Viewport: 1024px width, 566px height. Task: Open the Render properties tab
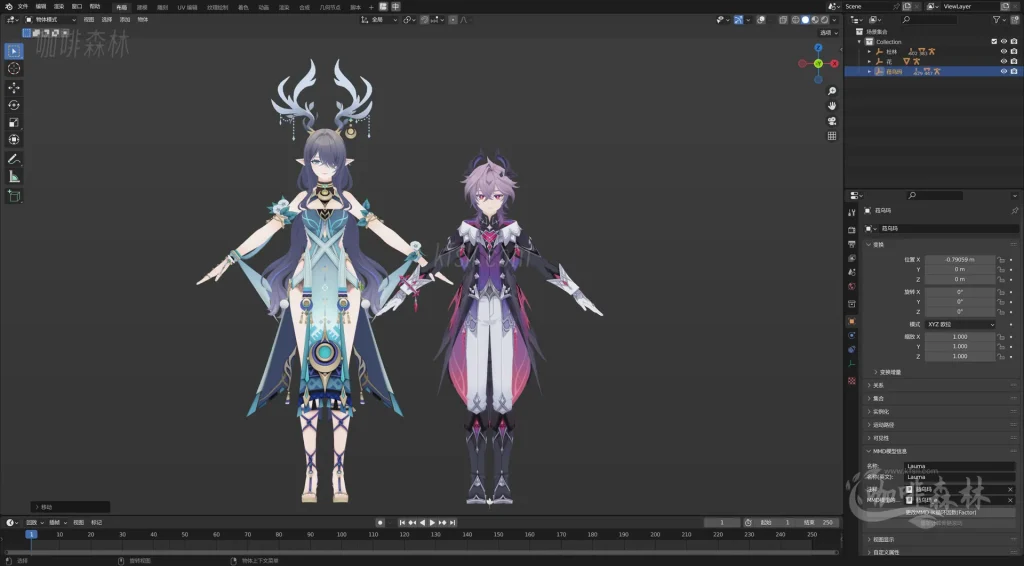pos(852,230)
